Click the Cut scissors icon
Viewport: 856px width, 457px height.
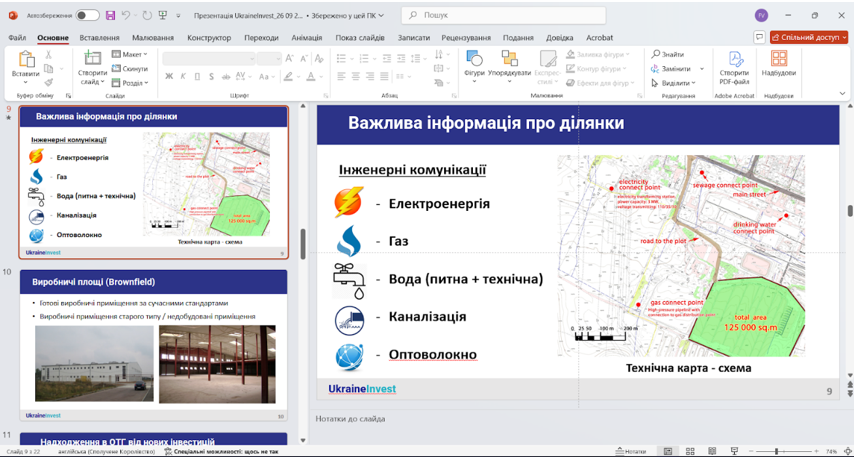pos(48,55)
